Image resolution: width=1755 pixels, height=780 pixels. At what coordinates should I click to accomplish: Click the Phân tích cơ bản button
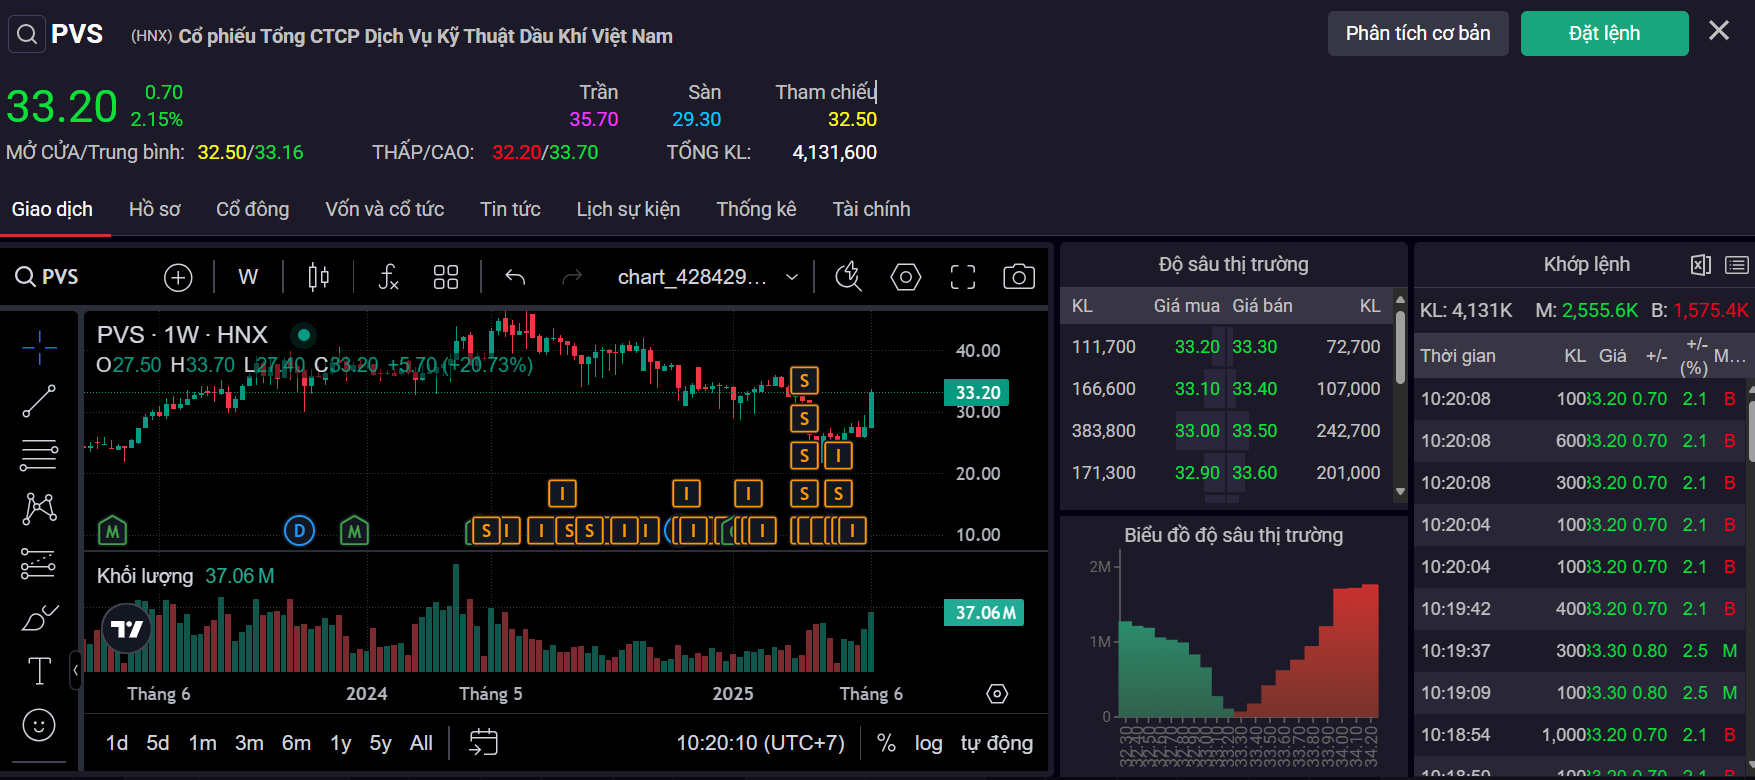[x=1417, y=34]
